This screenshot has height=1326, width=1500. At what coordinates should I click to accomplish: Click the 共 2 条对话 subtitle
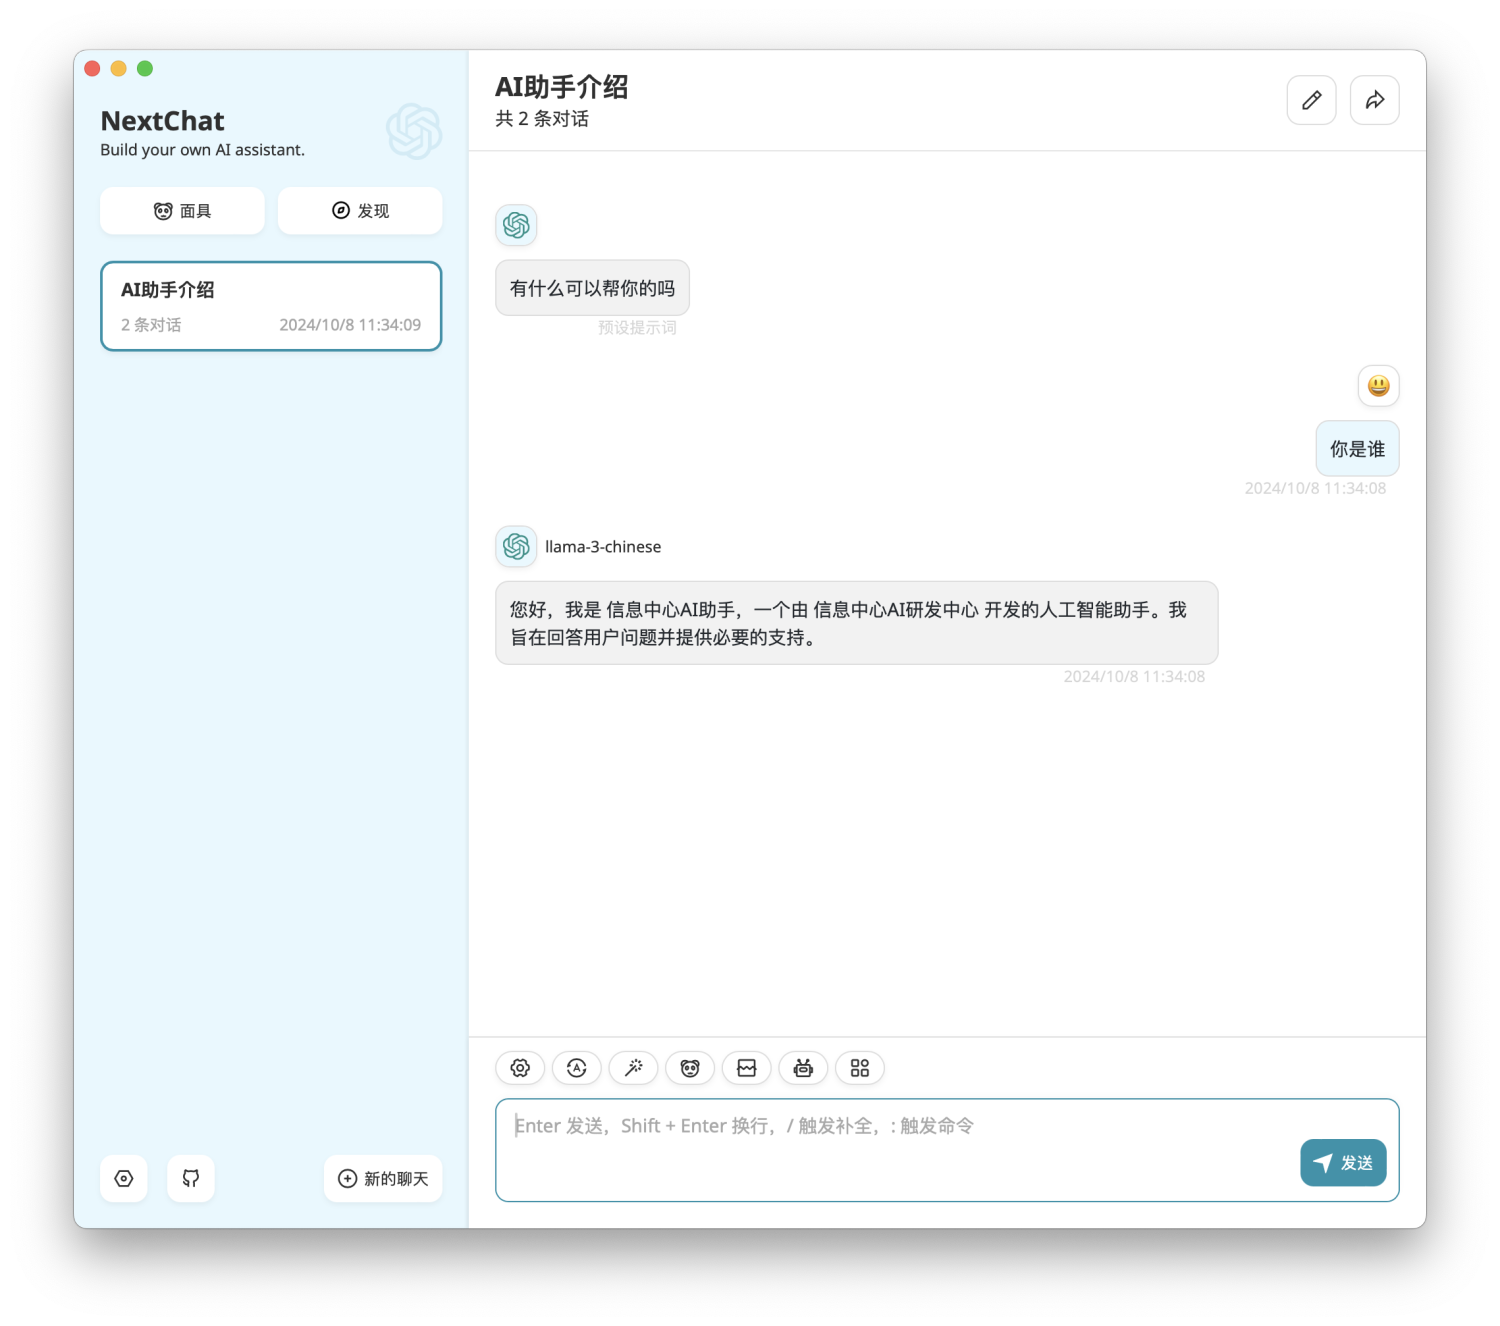(542, 119)
